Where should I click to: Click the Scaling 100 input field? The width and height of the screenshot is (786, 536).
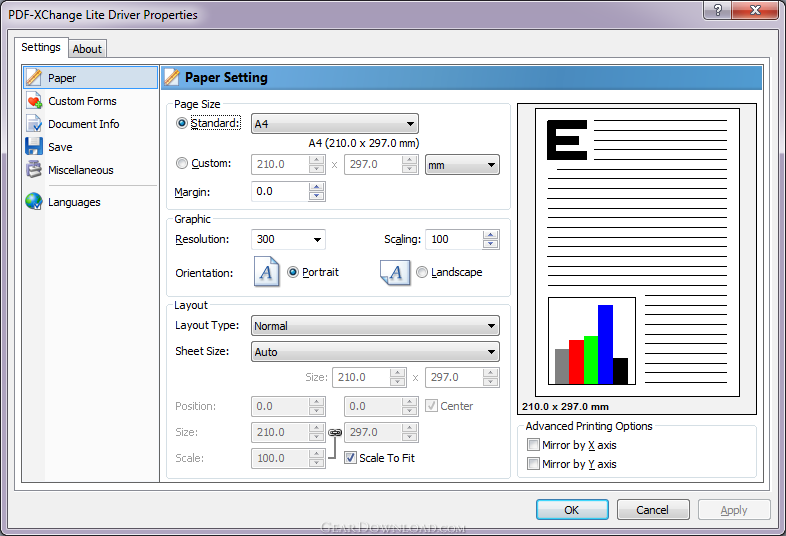[454, 239]
